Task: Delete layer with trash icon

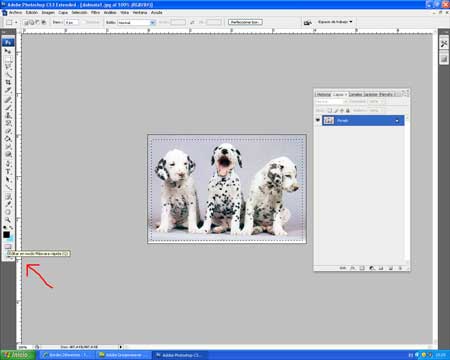Action: click(x=400, y=268)
